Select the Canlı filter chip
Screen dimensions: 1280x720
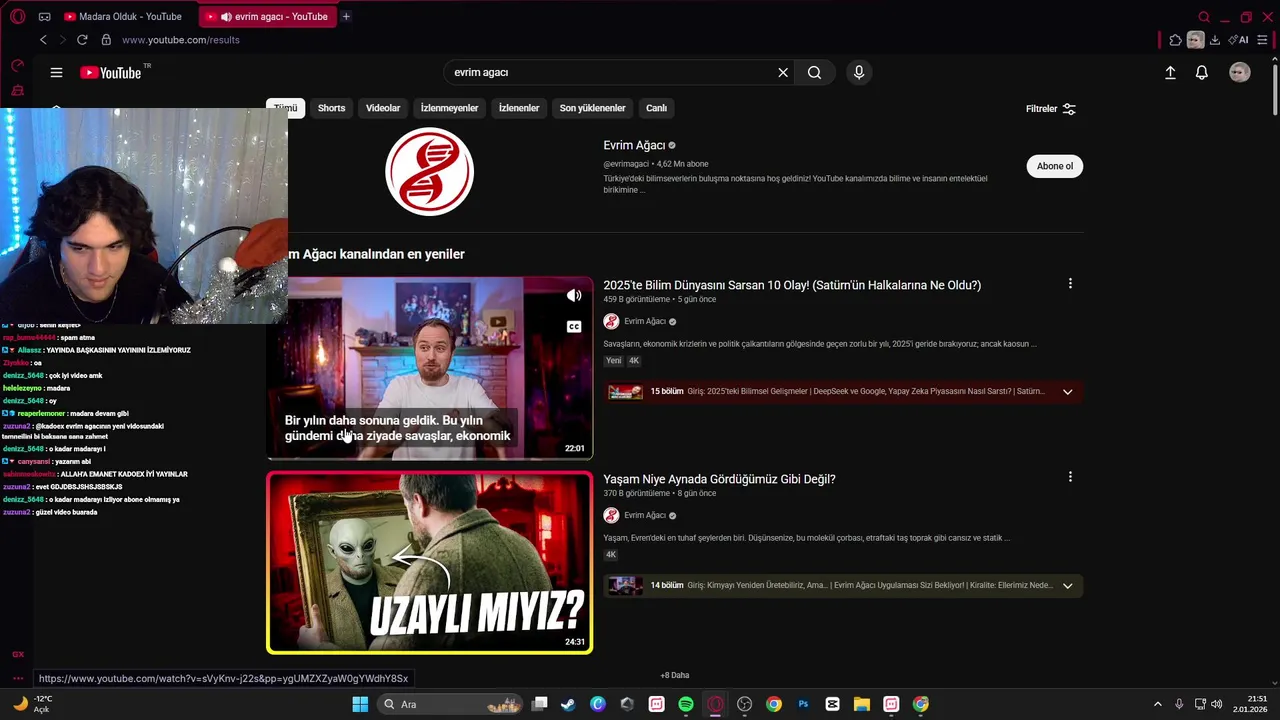coord(656,108)
